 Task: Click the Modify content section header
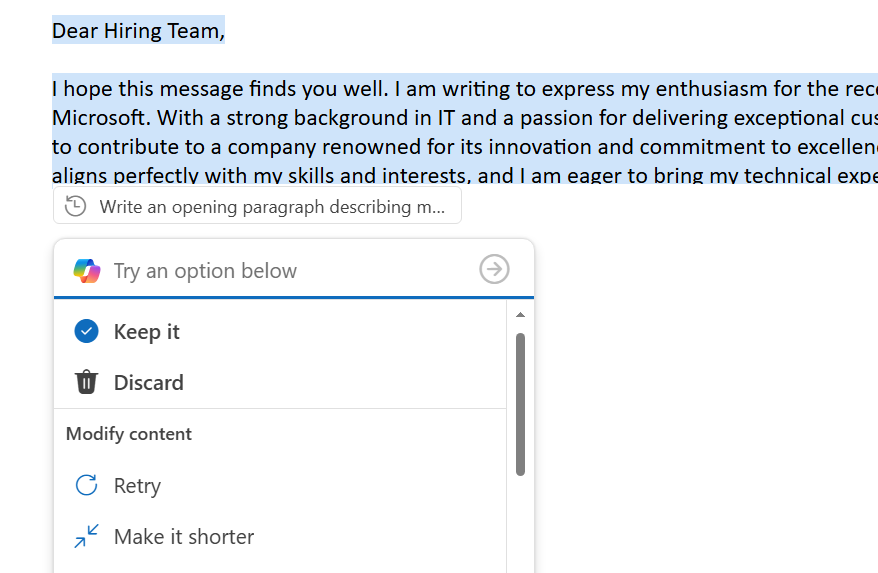coord(129,434)
